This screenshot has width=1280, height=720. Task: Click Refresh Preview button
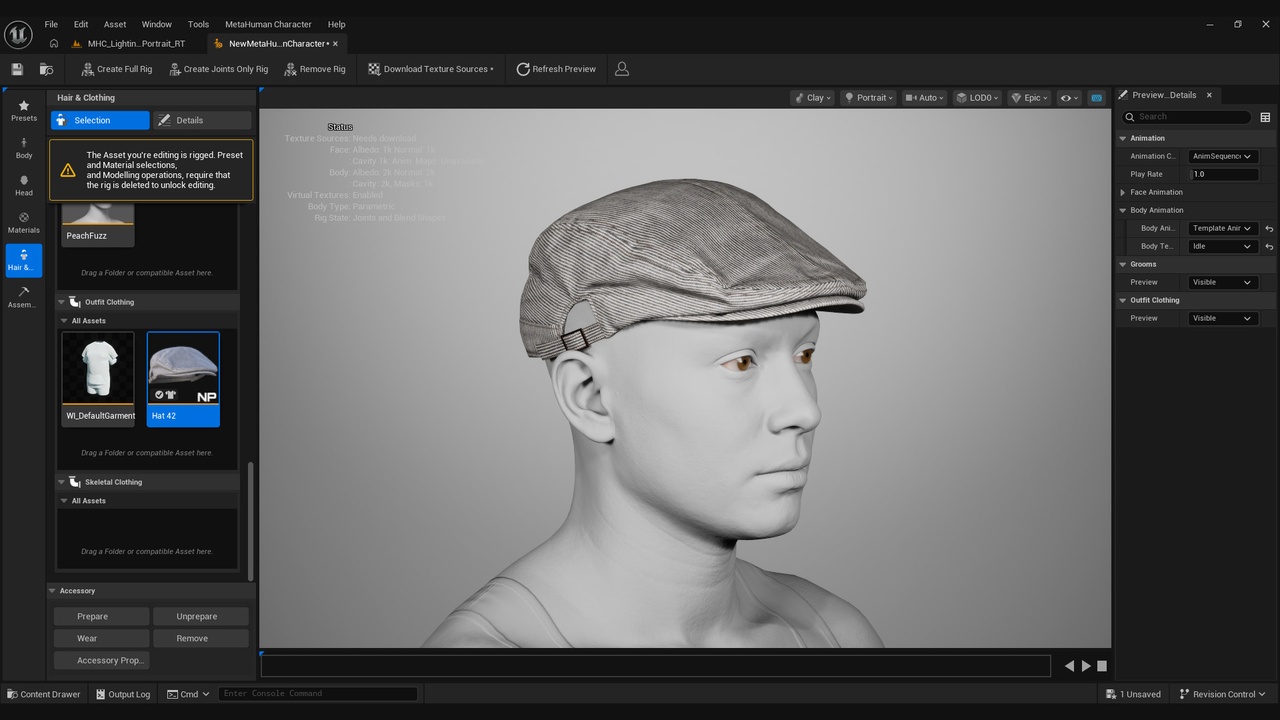click(556, 69)
